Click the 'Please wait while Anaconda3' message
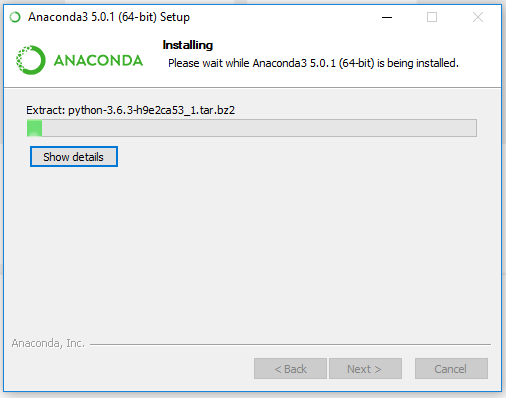 tap(313, 63)
